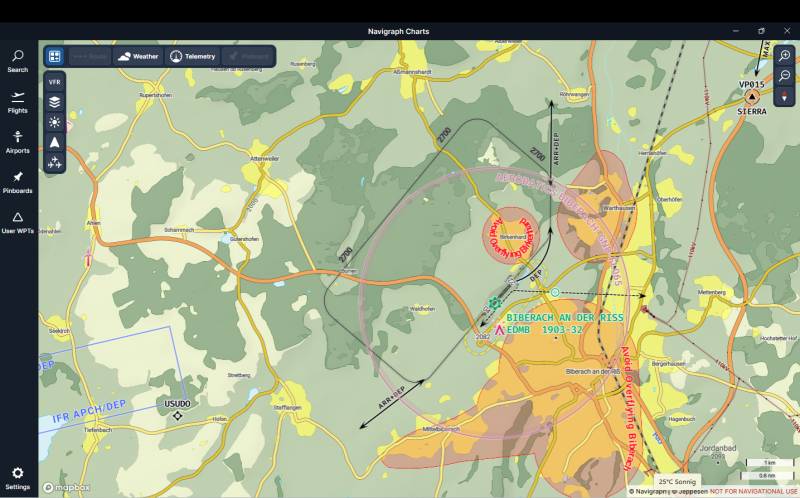800x498 pixels.
Task: Toggle the traffic airplanes icon
Action: coord(55,163)
